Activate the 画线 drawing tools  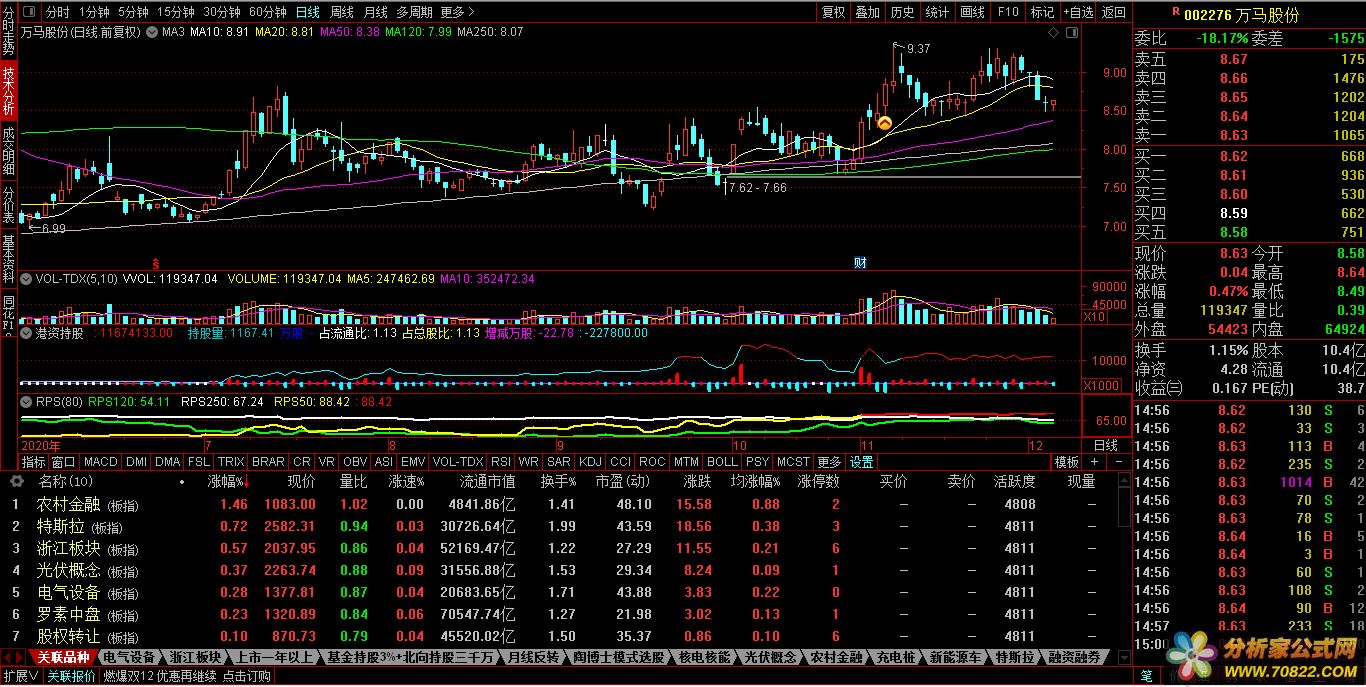coord(972,12)
